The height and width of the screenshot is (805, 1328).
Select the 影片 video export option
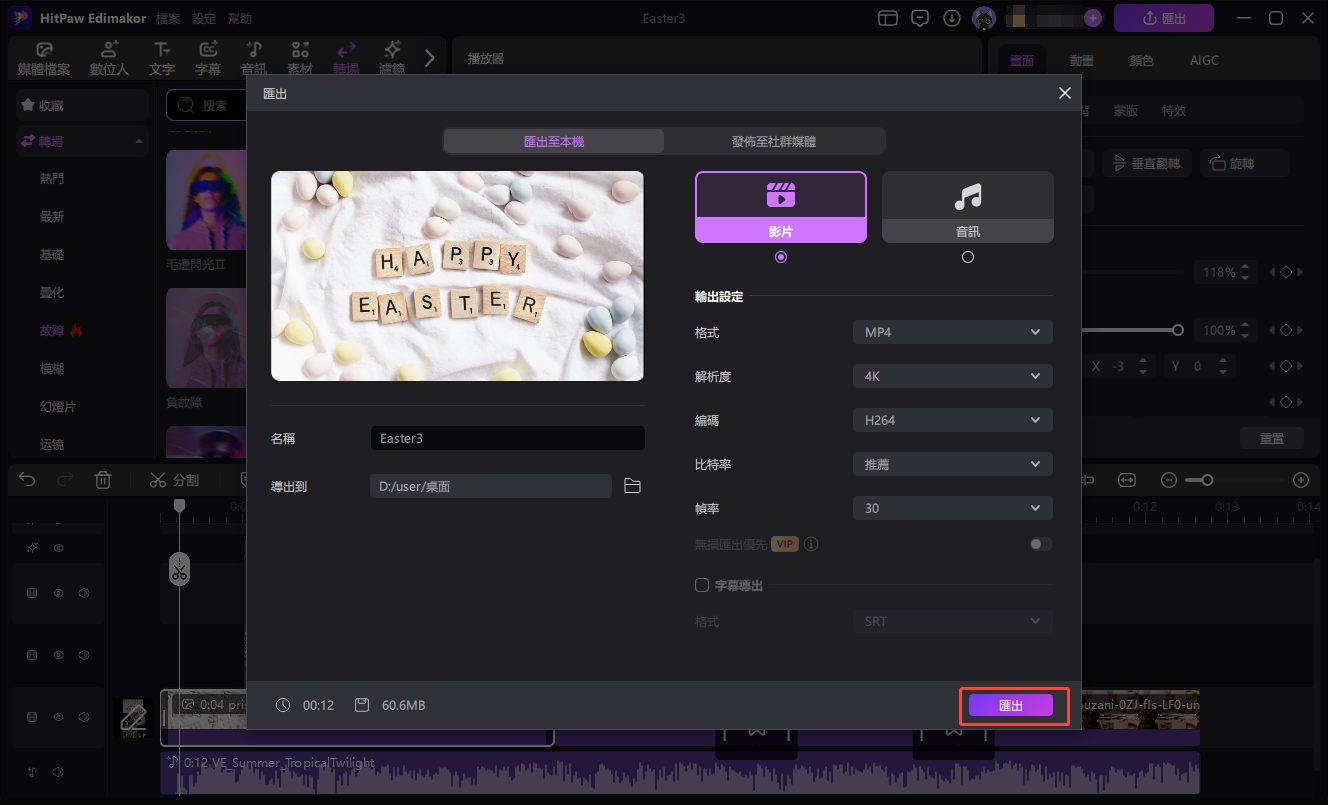tap(780, 206)
